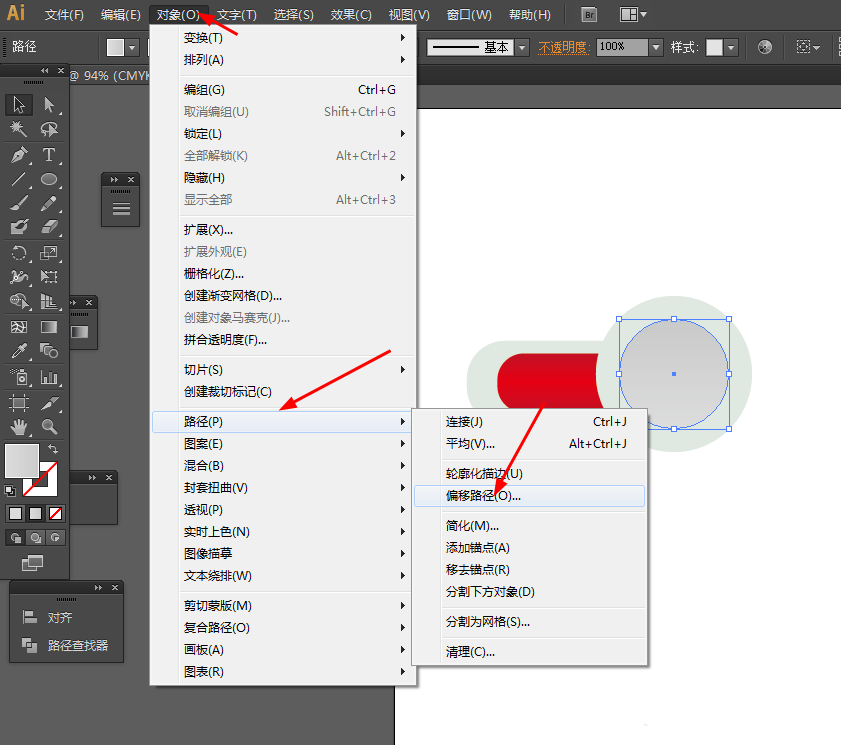
Task: Choose the Rotate tool
Action: [x=19, y=253]
